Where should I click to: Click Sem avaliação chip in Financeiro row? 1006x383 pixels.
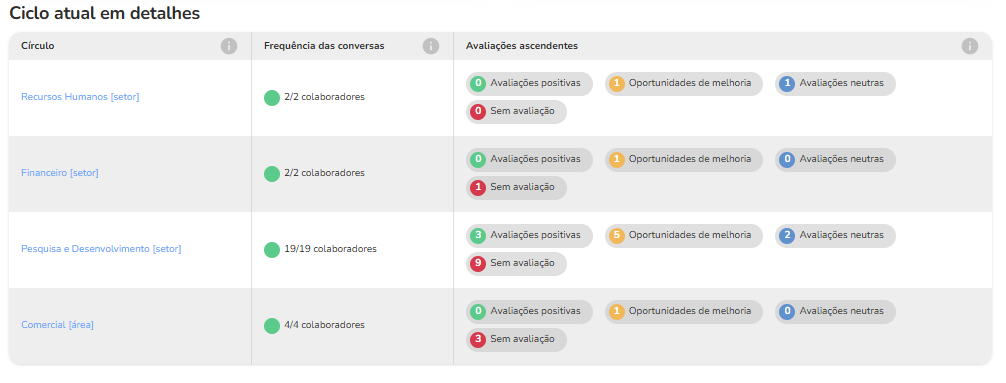[x=516, y=188]
